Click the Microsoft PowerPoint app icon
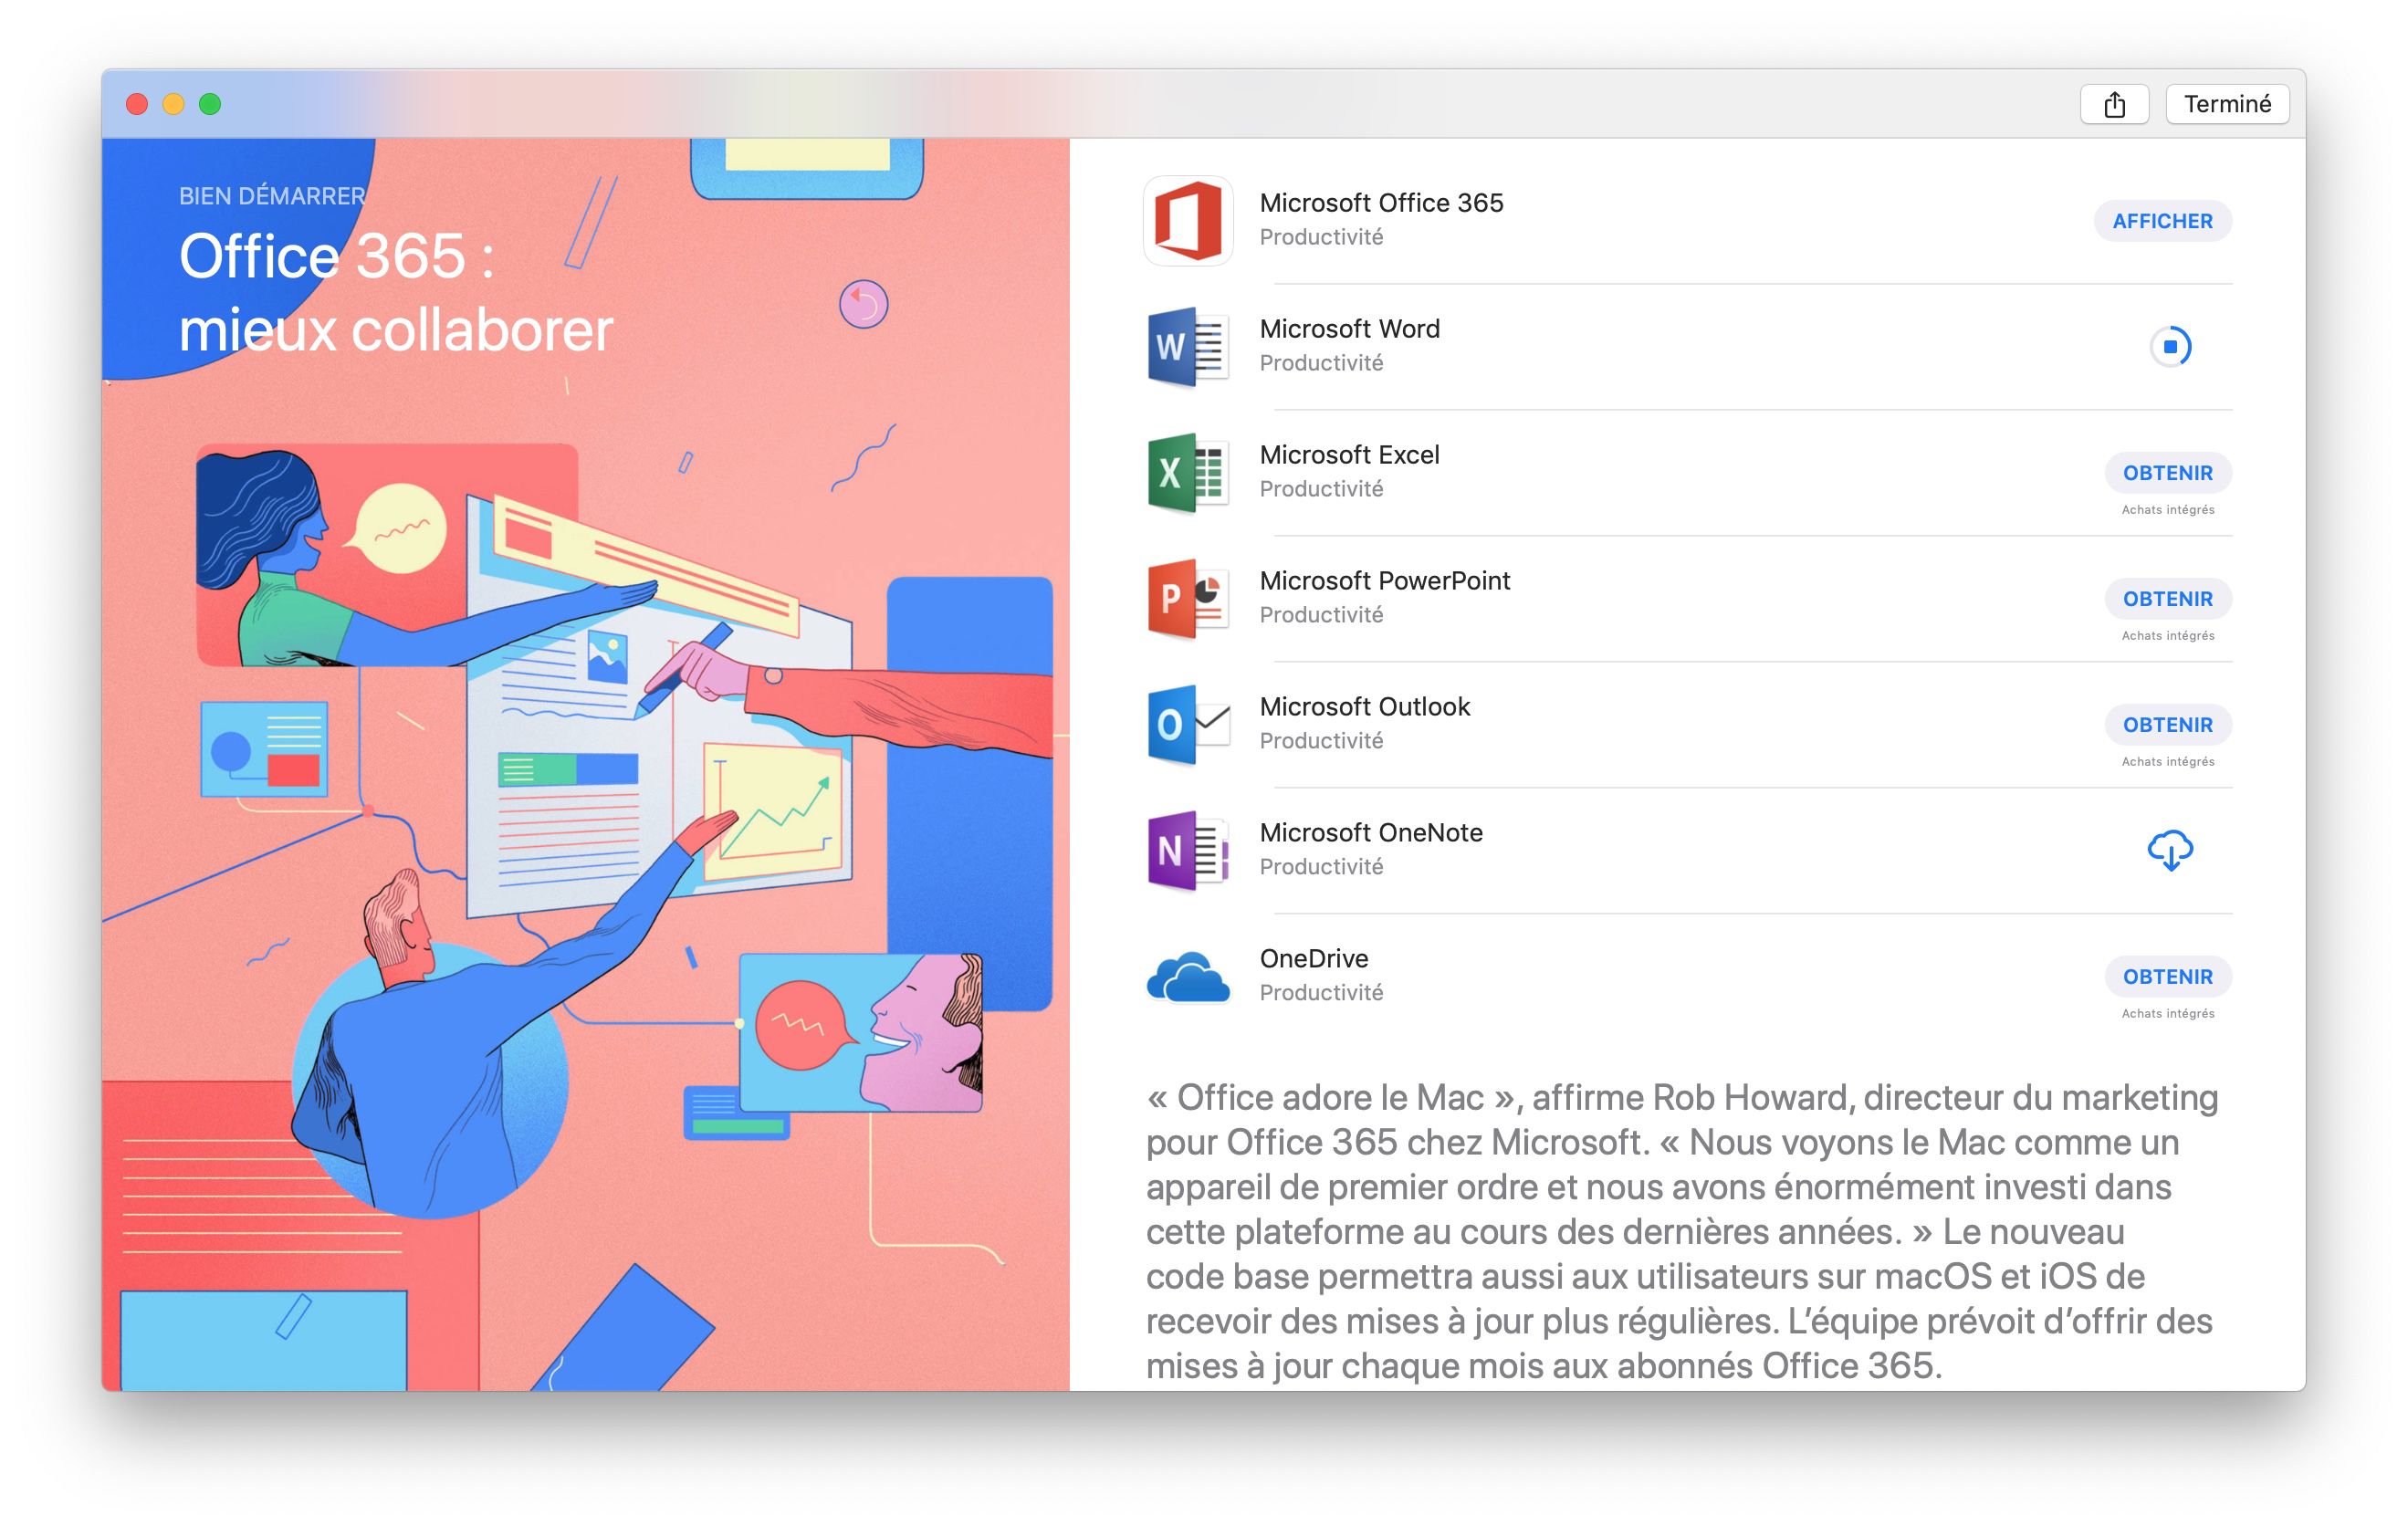Screen dimensions: 2408x1526 tap(1188, 598)
